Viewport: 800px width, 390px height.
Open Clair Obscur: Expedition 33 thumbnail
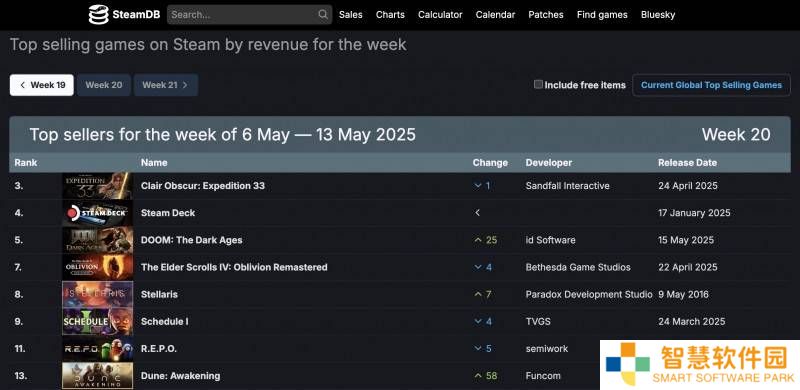[97, 186]
